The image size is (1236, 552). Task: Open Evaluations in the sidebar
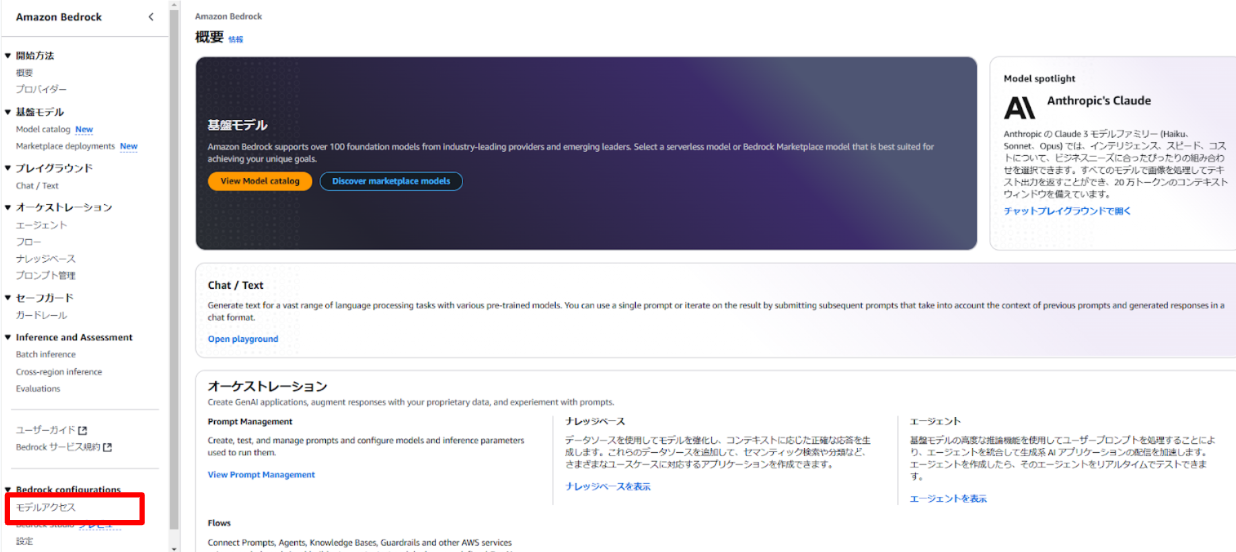click(x=38, y=388)
